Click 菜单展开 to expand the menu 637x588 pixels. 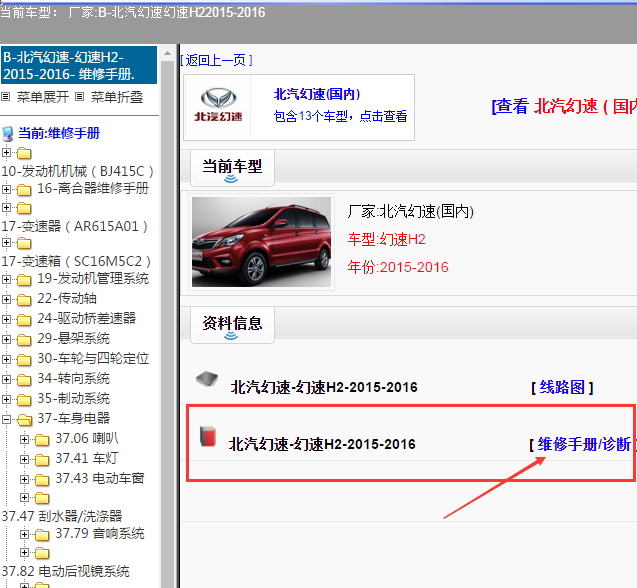tap(42, 97)
